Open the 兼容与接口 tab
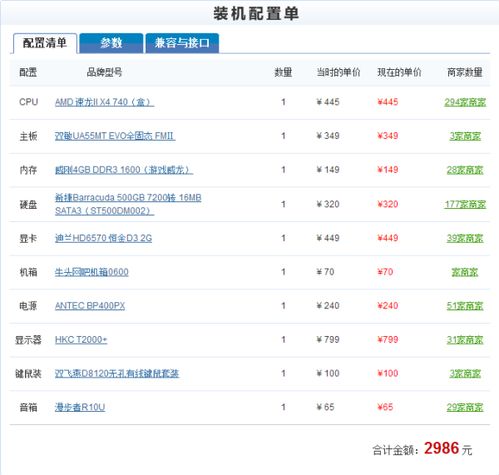 [x=182, y=43]
